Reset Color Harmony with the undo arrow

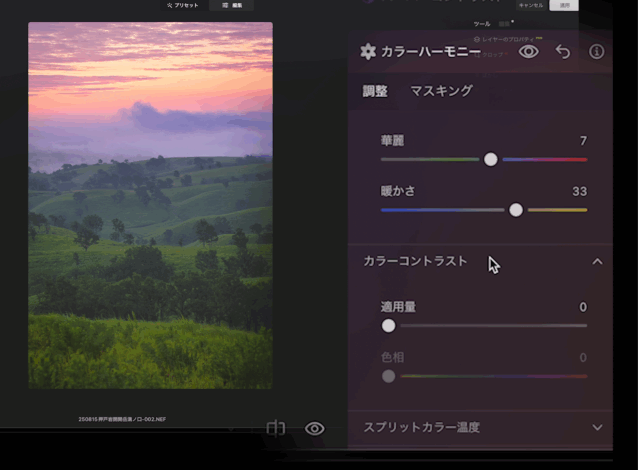pos(563,52)
